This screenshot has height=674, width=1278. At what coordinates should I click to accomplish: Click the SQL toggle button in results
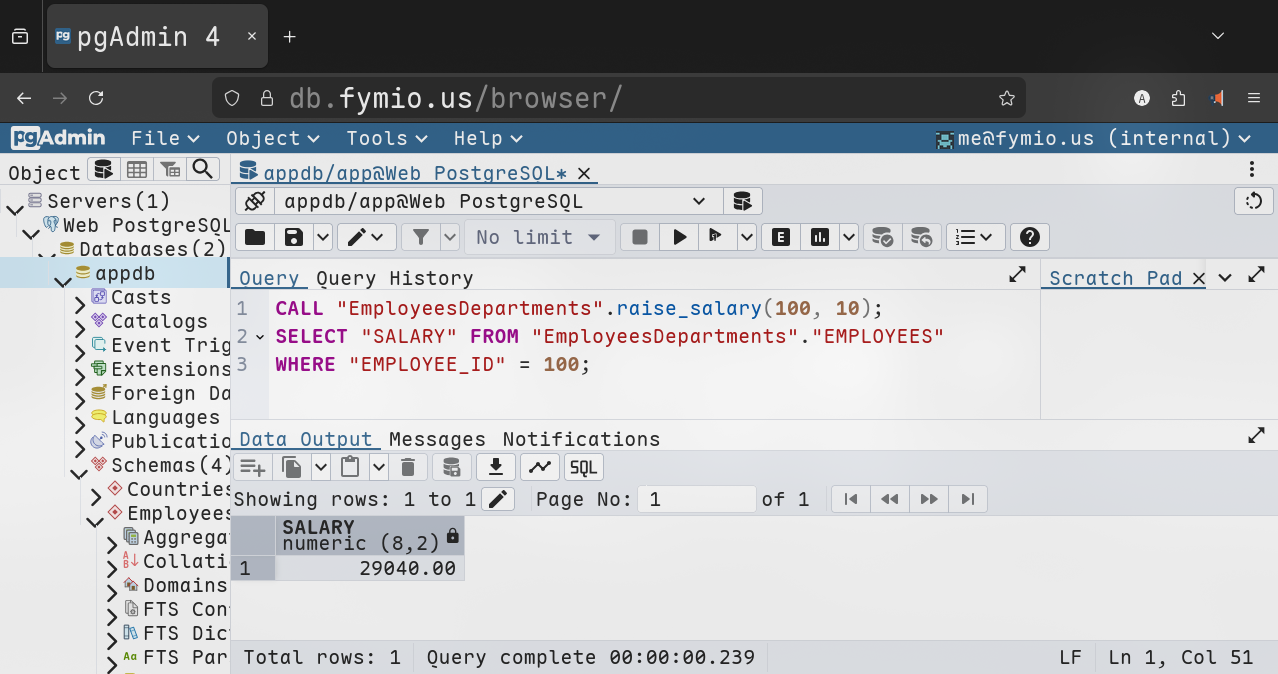point(583,467)
